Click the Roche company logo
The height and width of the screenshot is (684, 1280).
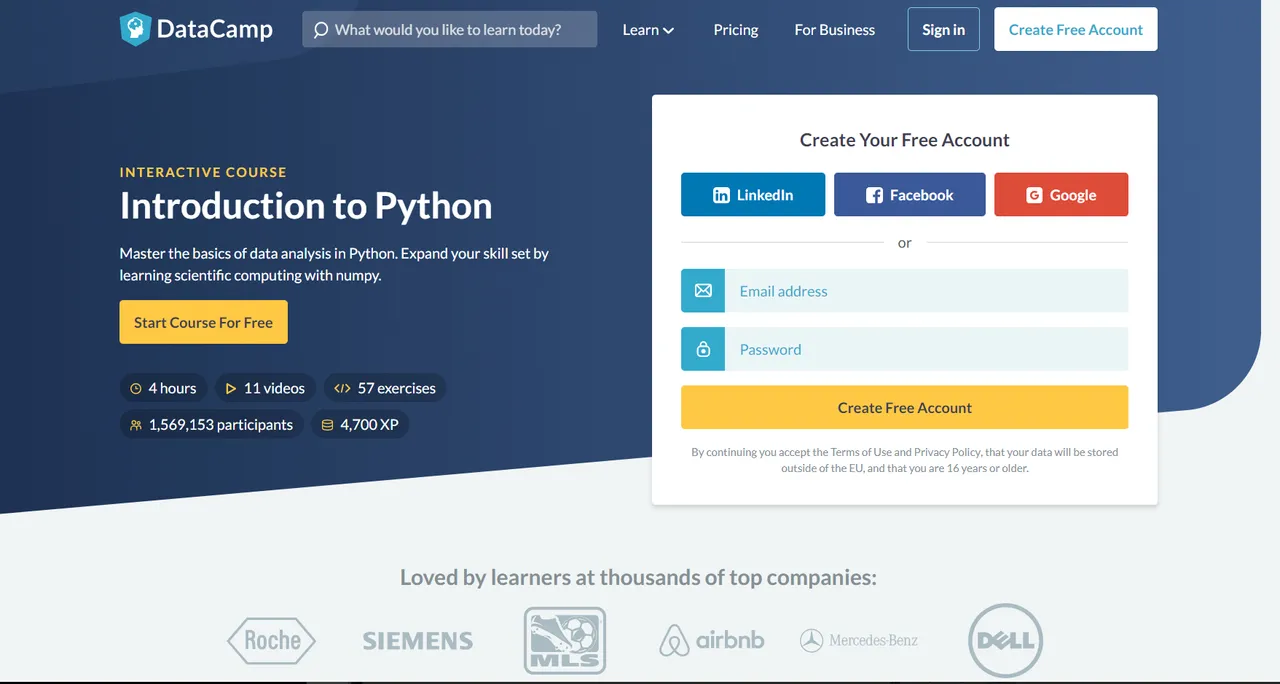point(271,640)
